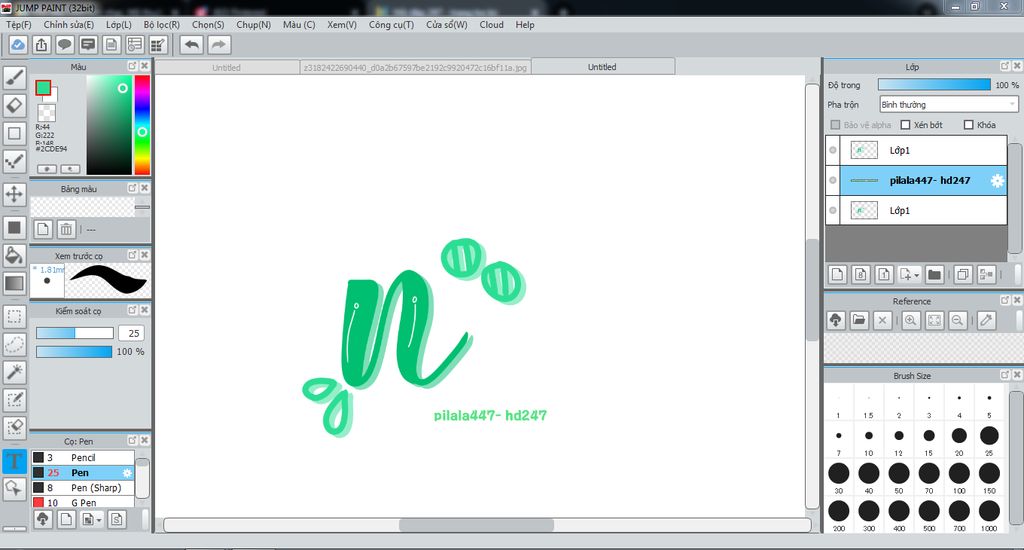The height and width of the screenshot is (550, 1024).
Task: Toggle visibility of bottom Lớp1 layer
Action: pyautogui.click(x=833, y=210)
